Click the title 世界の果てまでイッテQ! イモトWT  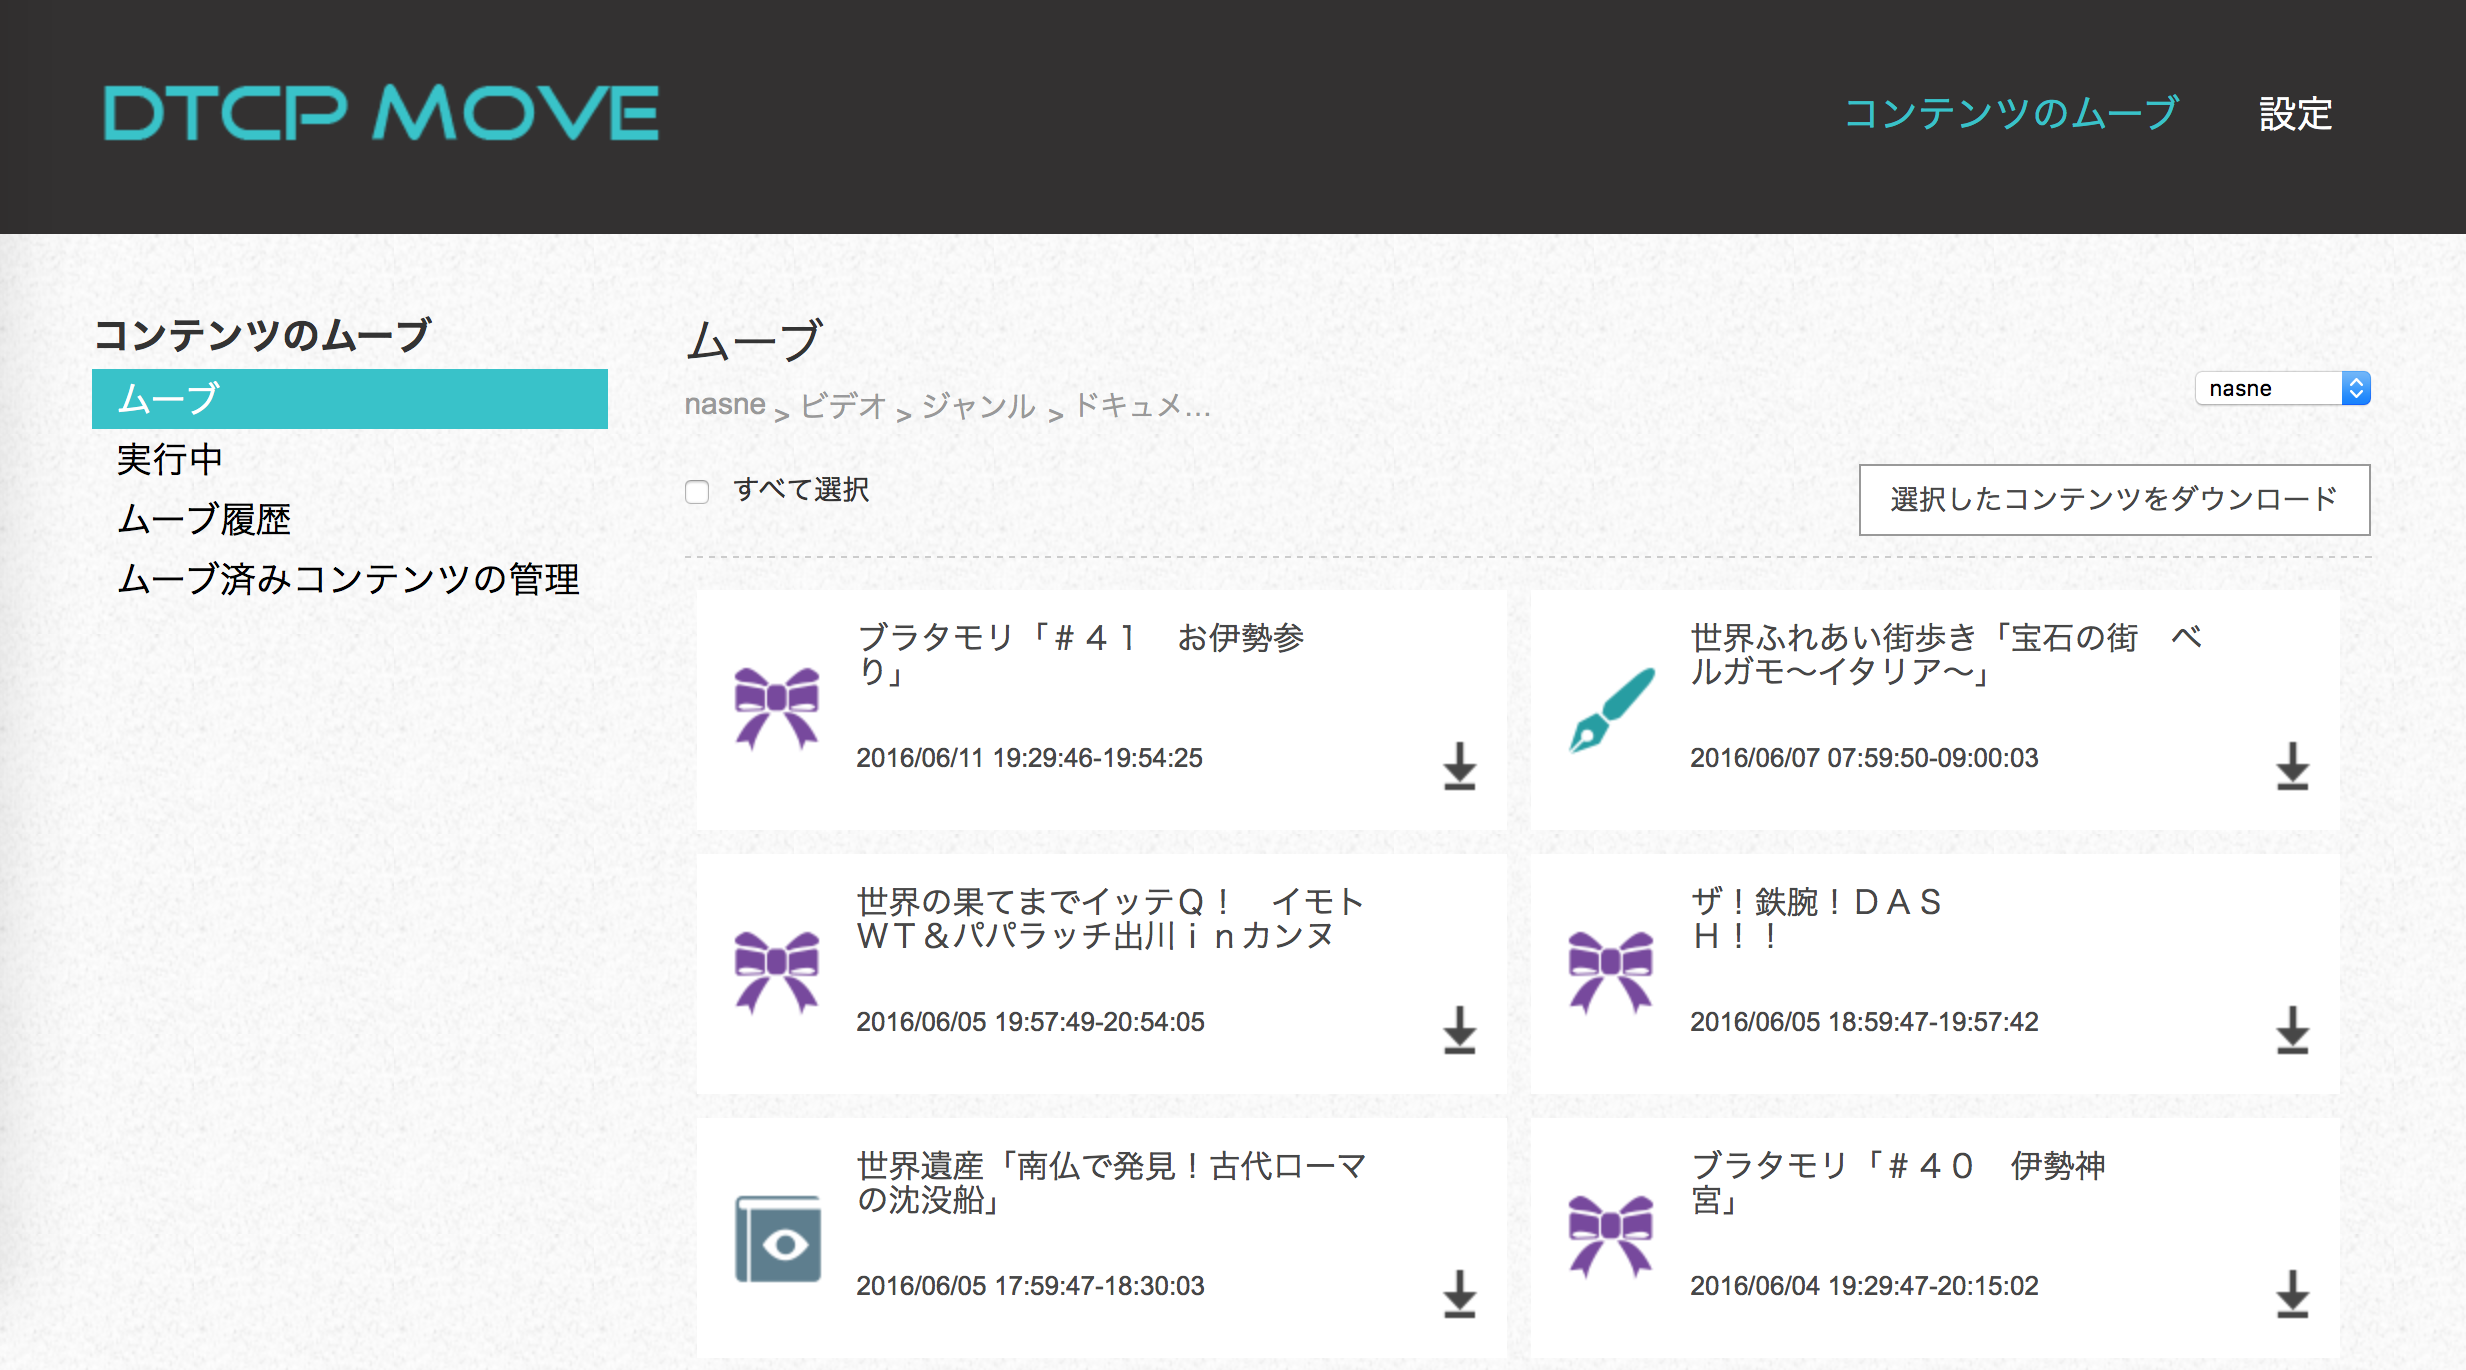(x=1110, y=918)
